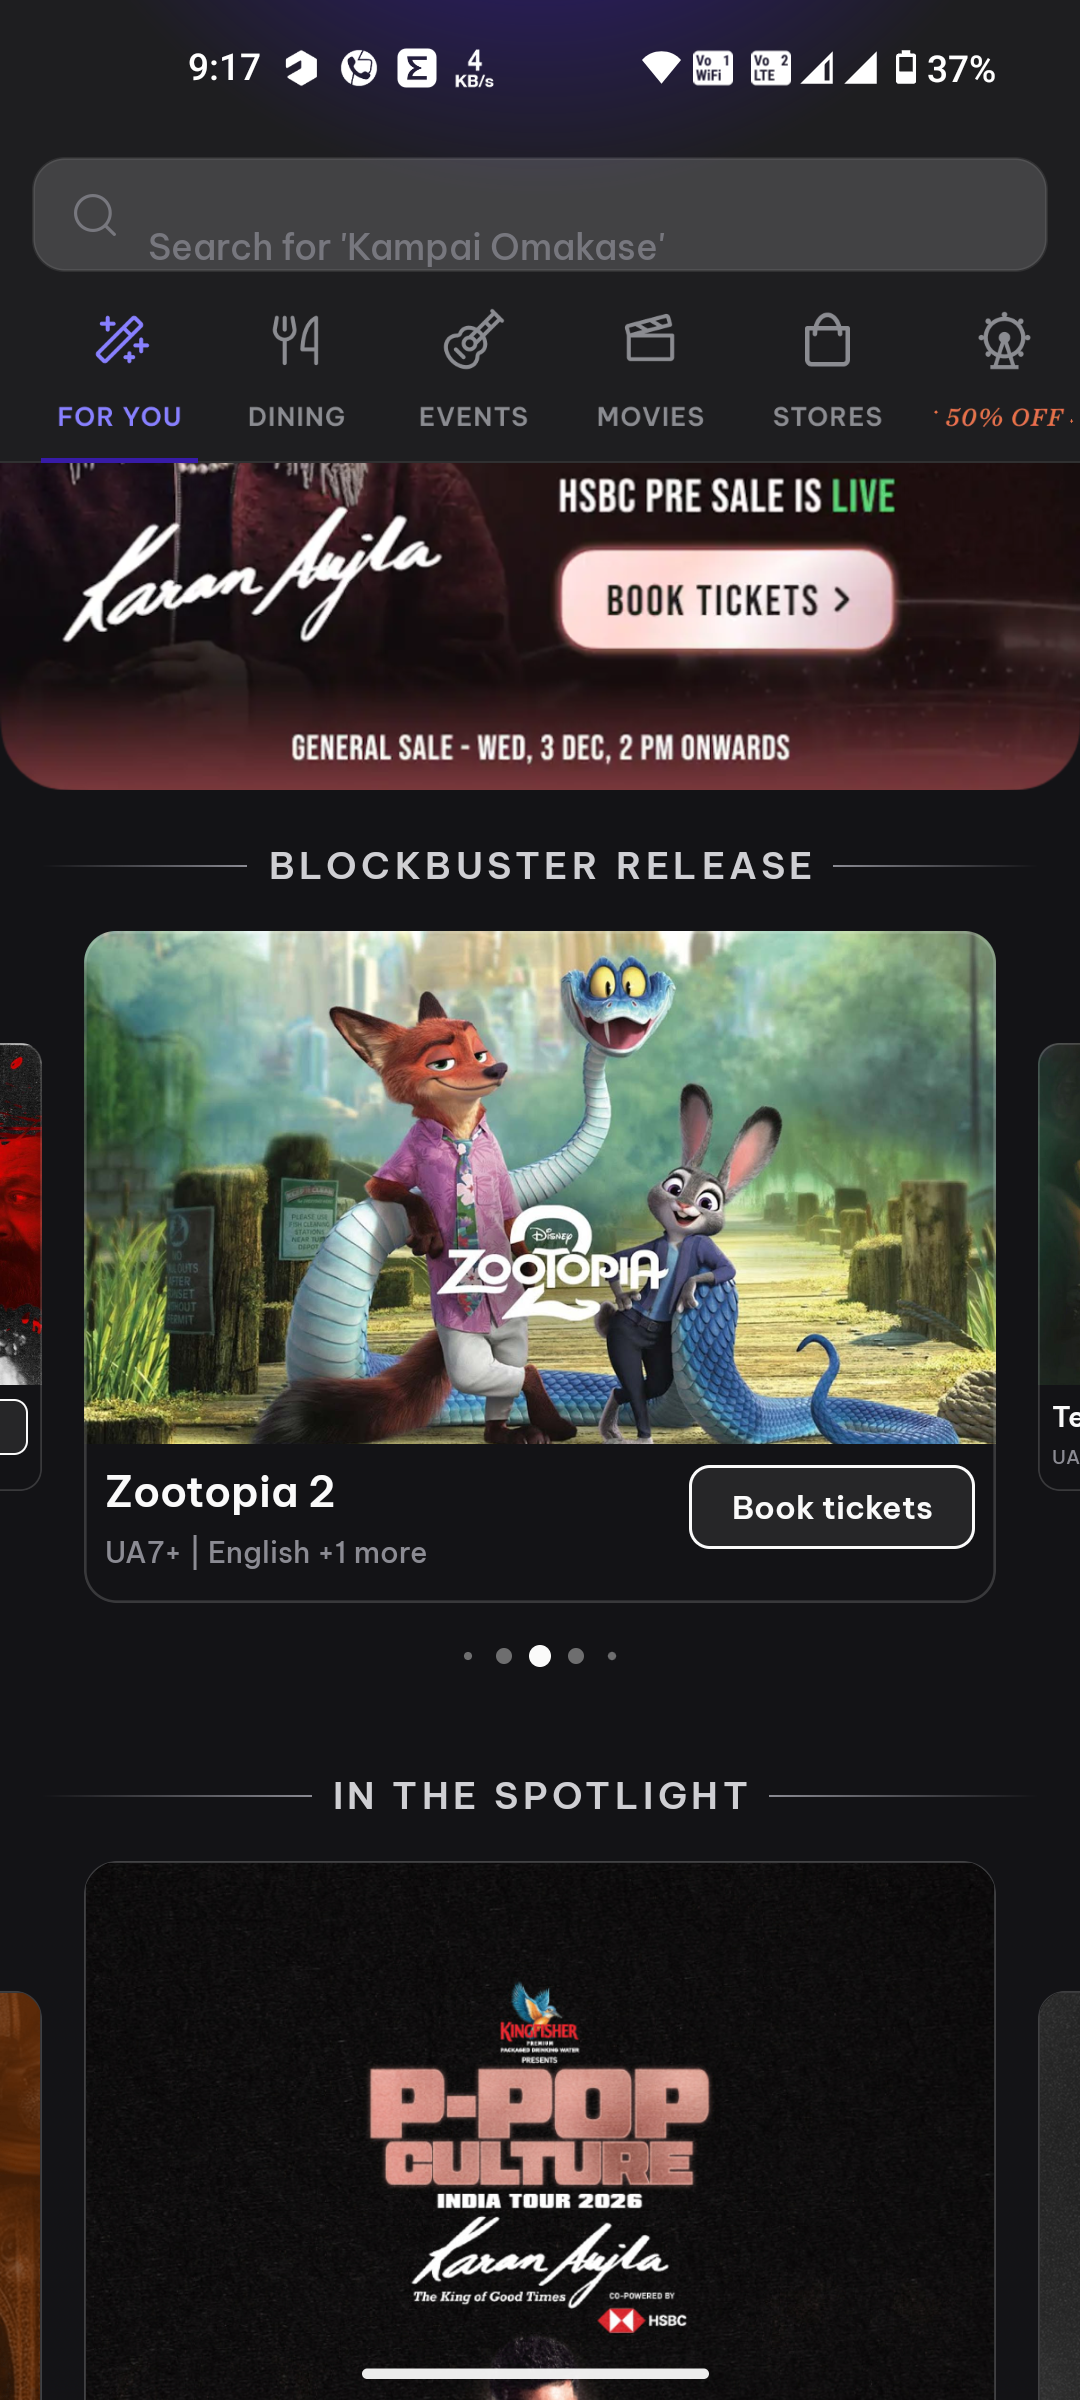Tap the Zootopia 2 movie title
Screen dimensions: 1080x2400
[220, 1492]
